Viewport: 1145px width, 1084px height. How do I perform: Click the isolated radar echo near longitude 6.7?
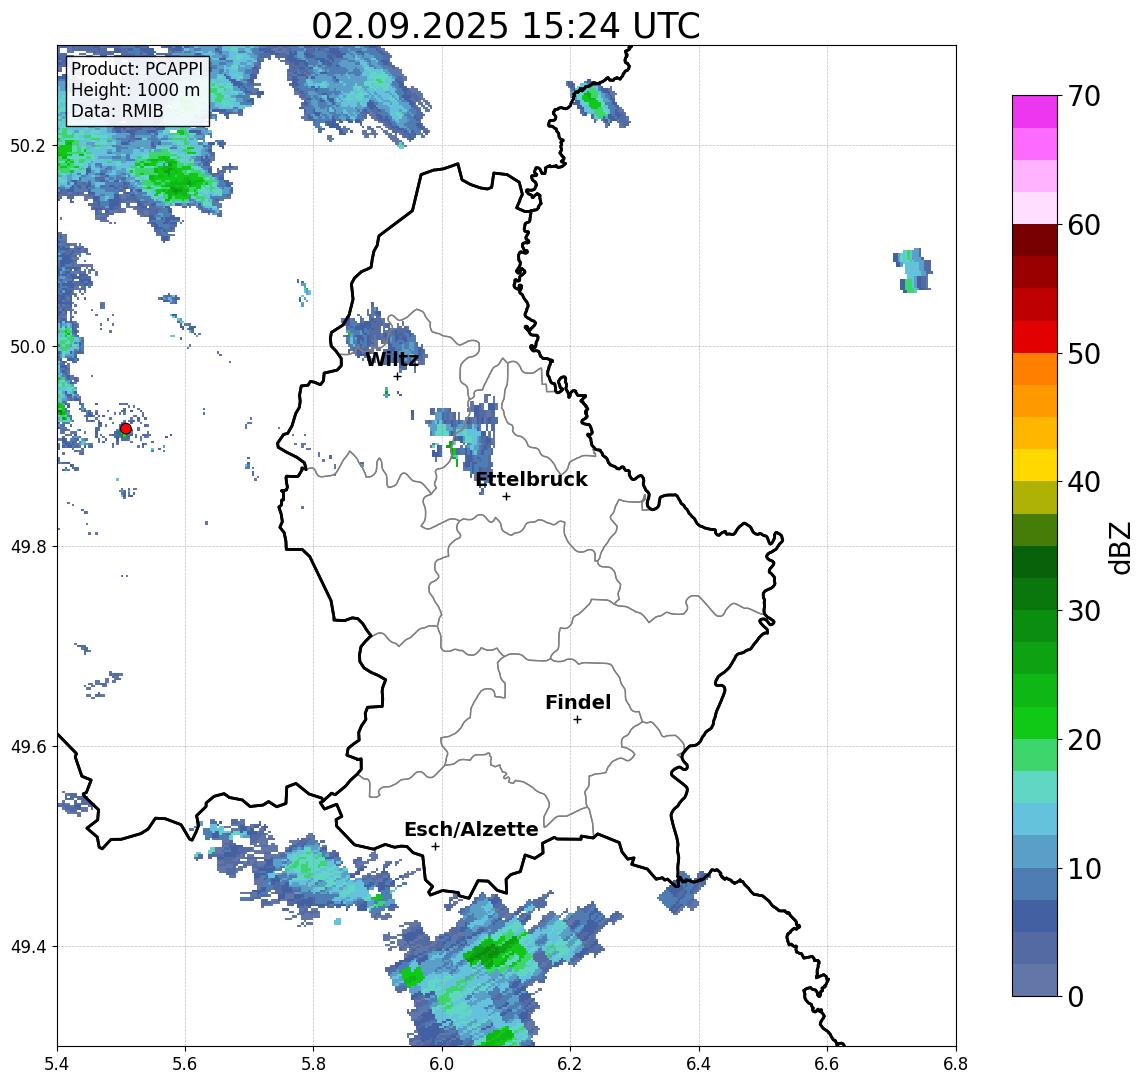click(913, 270)
